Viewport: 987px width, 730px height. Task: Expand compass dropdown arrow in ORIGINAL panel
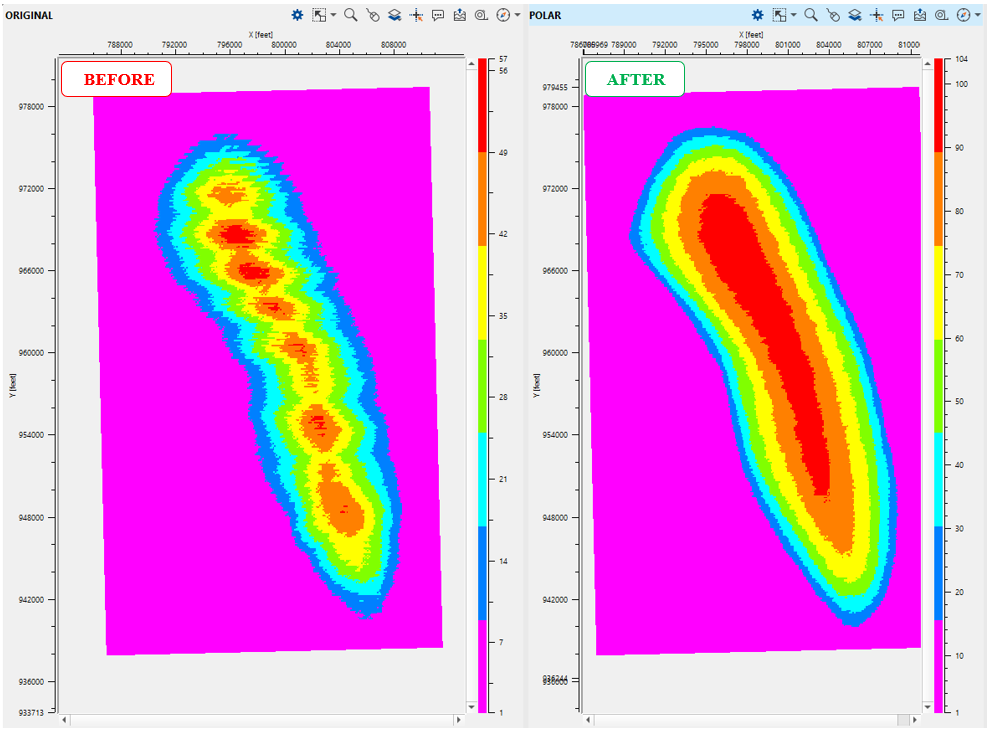[517, 15]
